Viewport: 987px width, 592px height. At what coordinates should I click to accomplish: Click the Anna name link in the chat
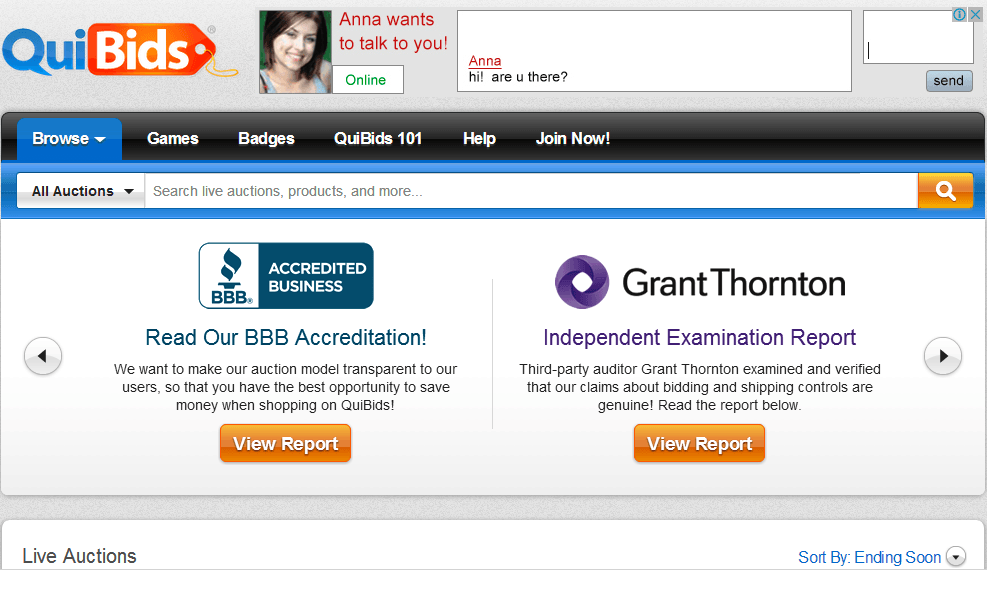[485, 61]
